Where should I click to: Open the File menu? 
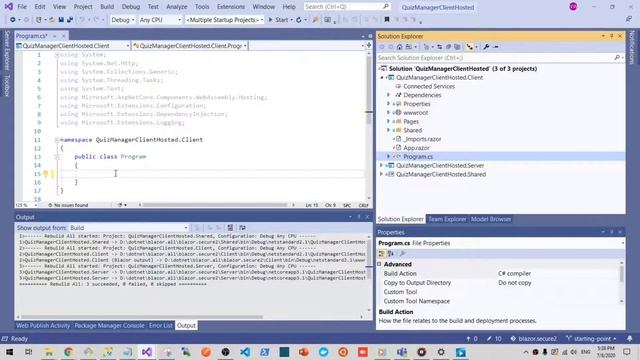click(x=22, y=7)
